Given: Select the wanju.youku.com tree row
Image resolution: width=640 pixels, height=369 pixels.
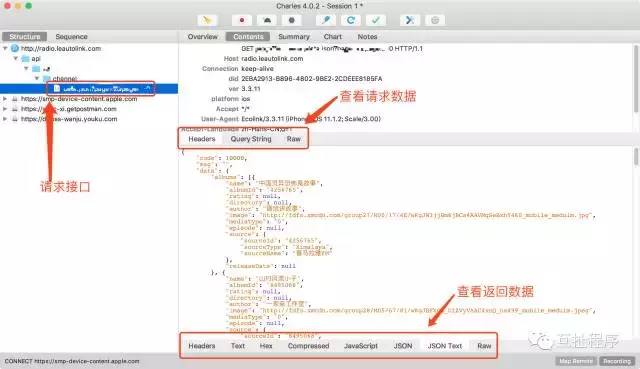Looking at the screenshot, I should 69,119.
